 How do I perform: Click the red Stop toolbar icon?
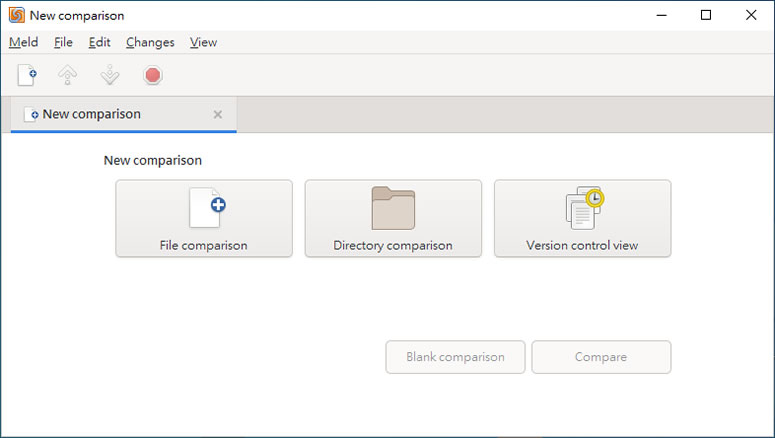[153, 75]
